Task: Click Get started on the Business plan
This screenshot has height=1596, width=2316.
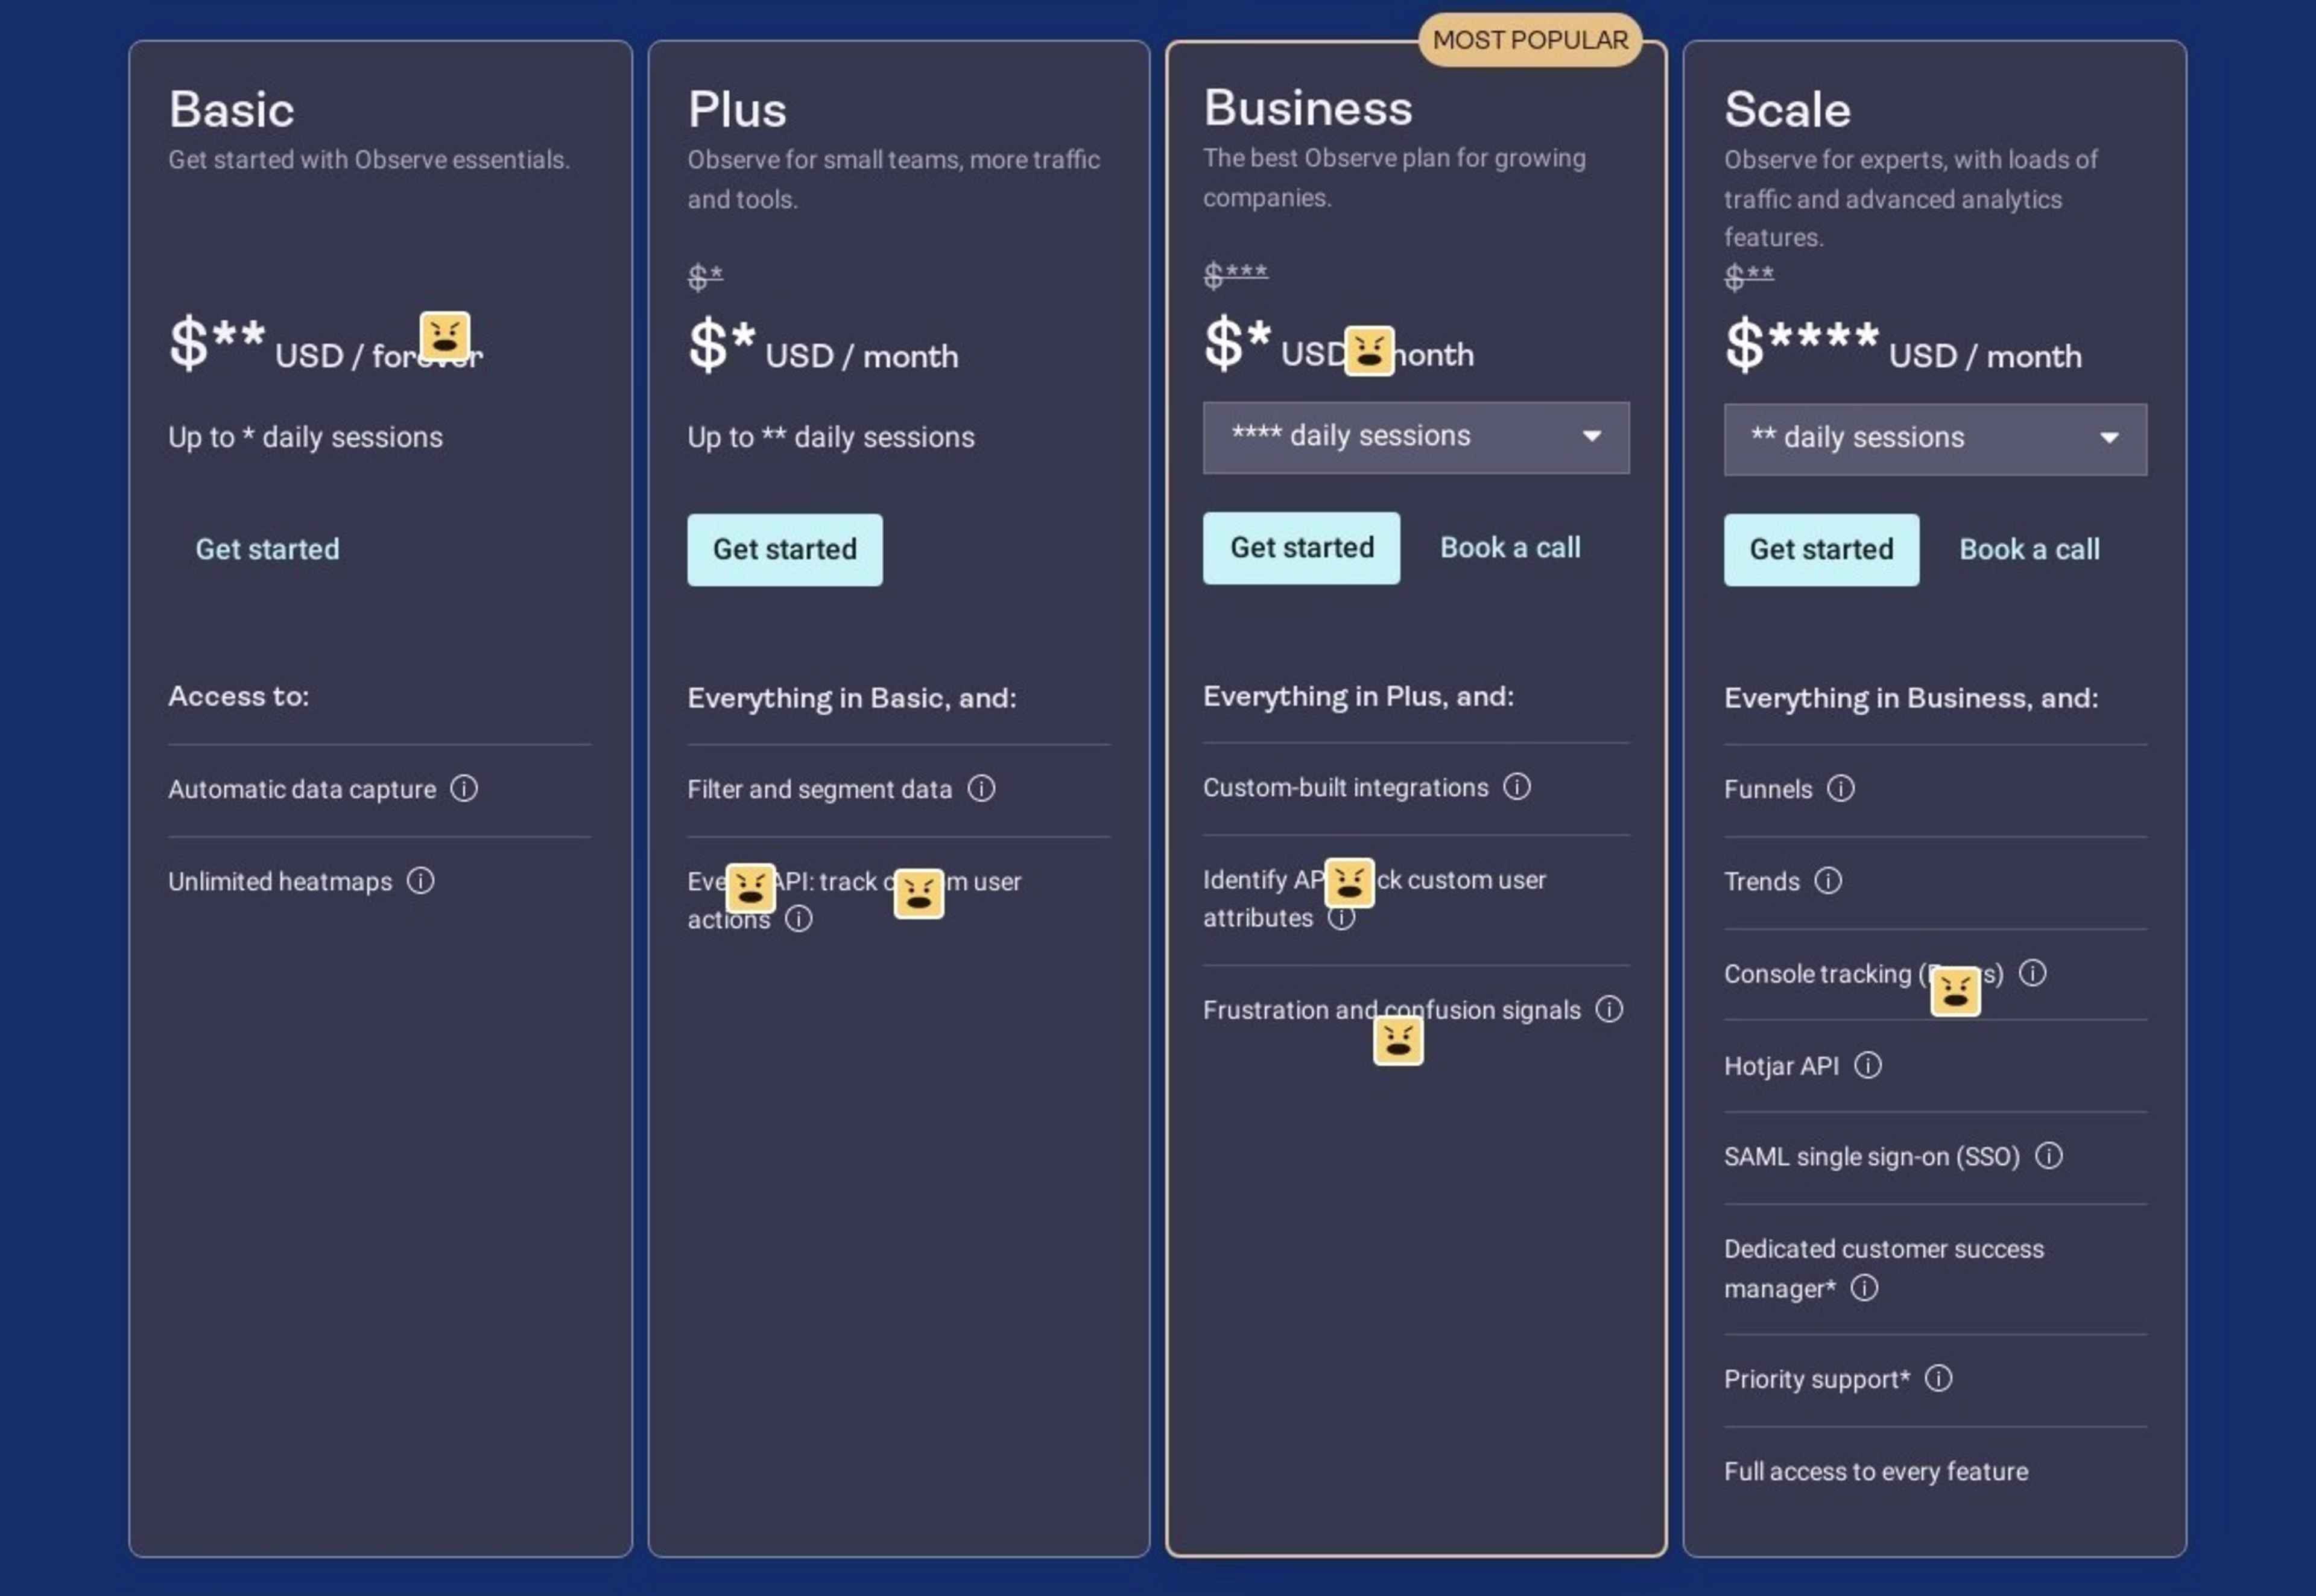Action: coord(1300,548)
